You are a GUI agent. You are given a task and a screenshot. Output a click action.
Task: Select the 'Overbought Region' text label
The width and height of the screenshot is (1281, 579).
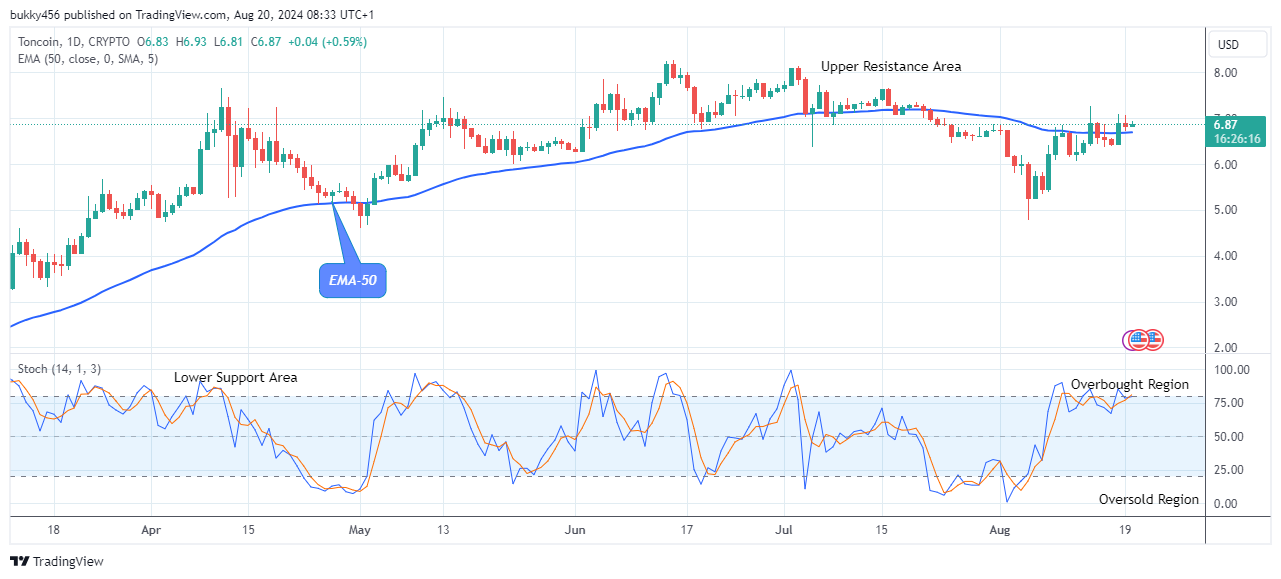1130,384
